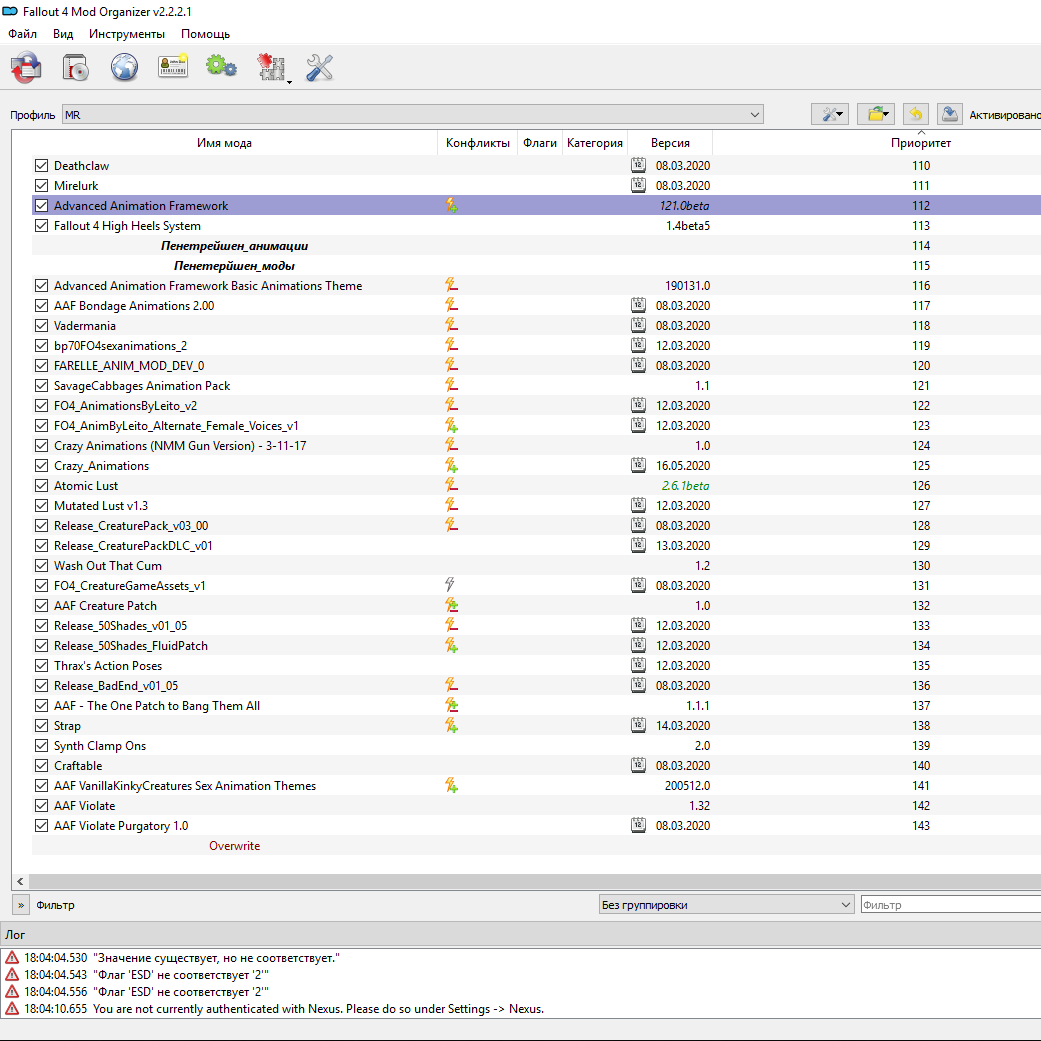
Task: Click the Лог panel header
Action: (x=520, y=934)
